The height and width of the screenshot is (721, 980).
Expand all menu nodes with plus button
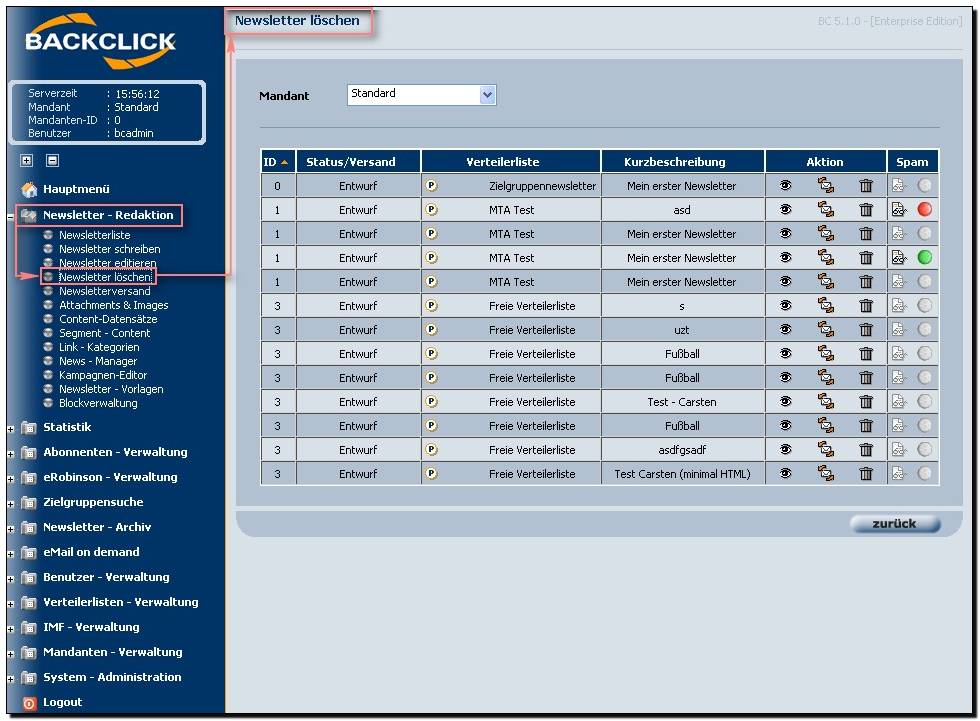[x=26, y=161]
